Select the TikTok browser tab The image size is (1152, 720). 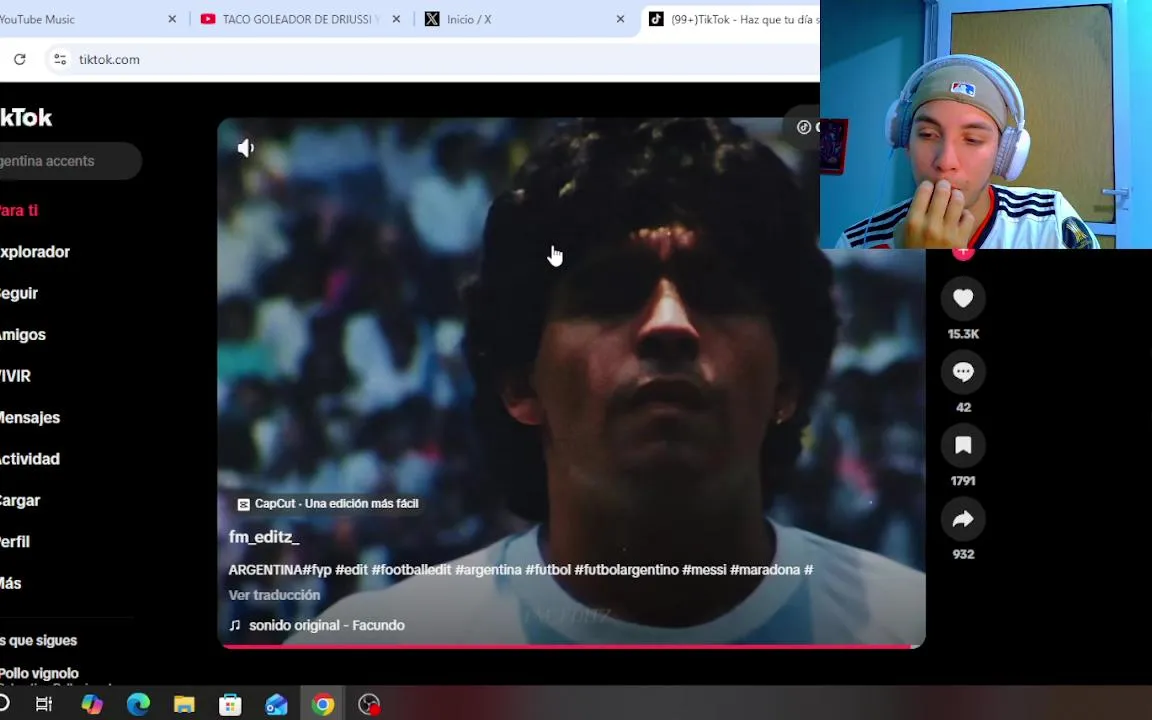(x=731, y=19)
